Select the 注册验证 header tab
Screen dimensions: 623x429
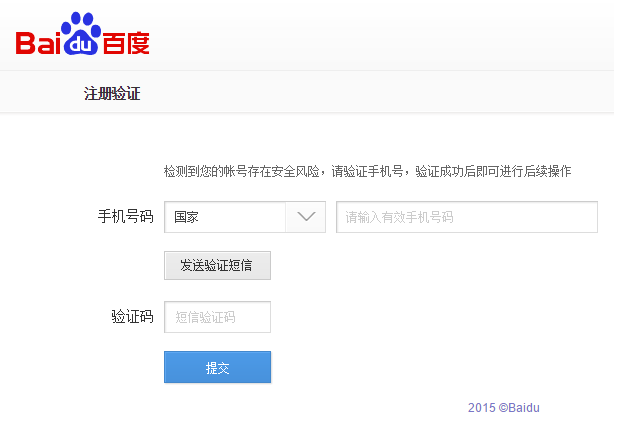112,94
